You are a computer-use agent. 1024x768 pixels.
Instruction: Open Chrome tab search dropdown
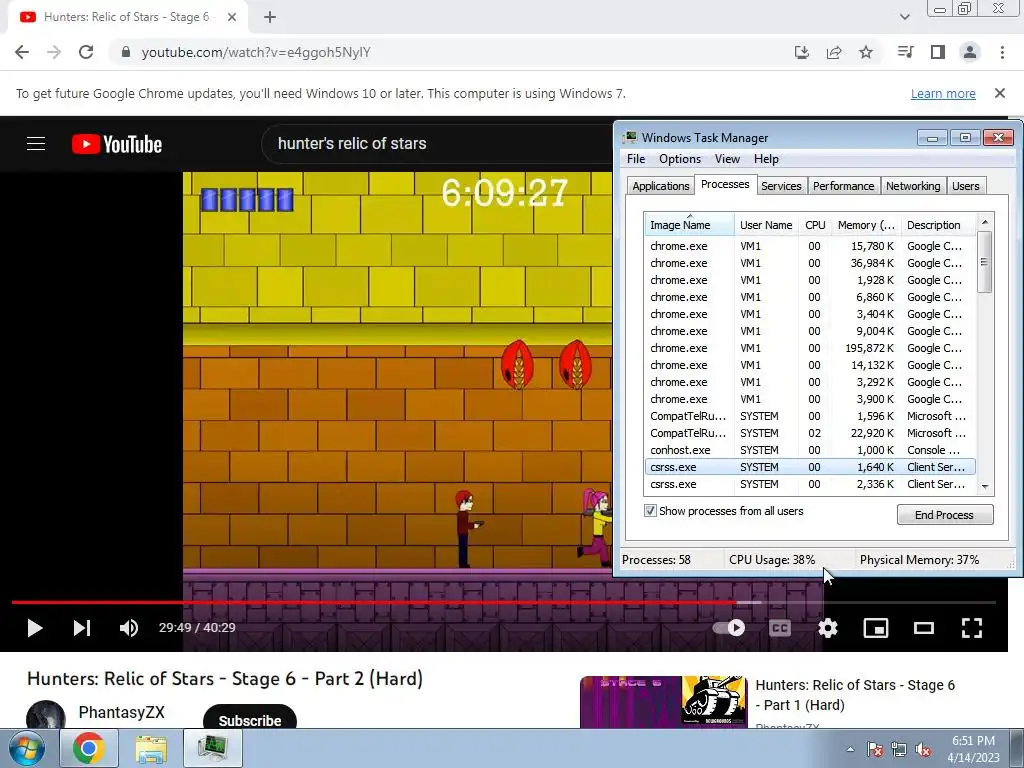[904, 17]
